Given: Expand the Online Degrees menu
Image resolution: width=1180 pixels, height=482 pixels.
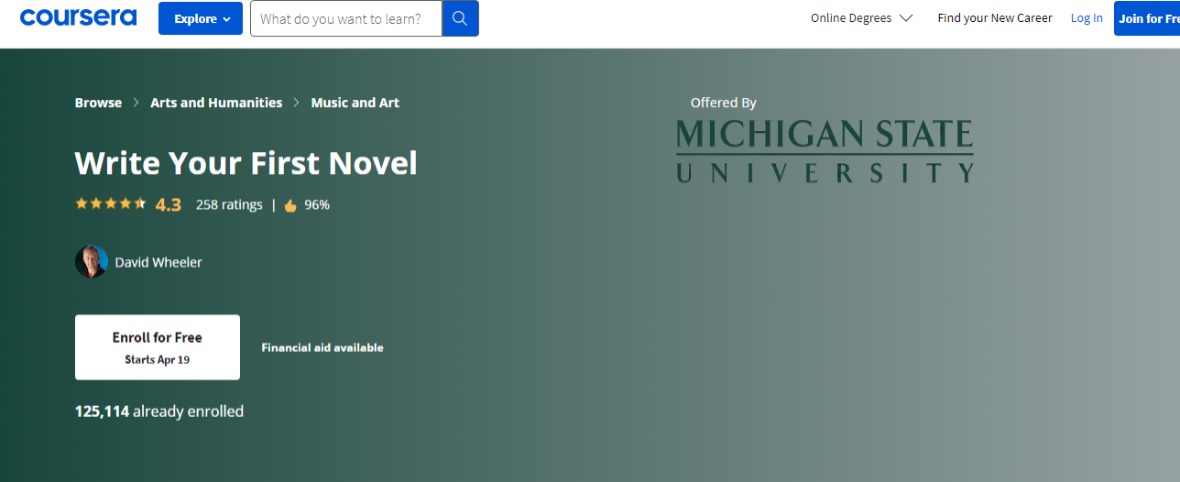Looking at the screenshot, I should coord(862,18).
